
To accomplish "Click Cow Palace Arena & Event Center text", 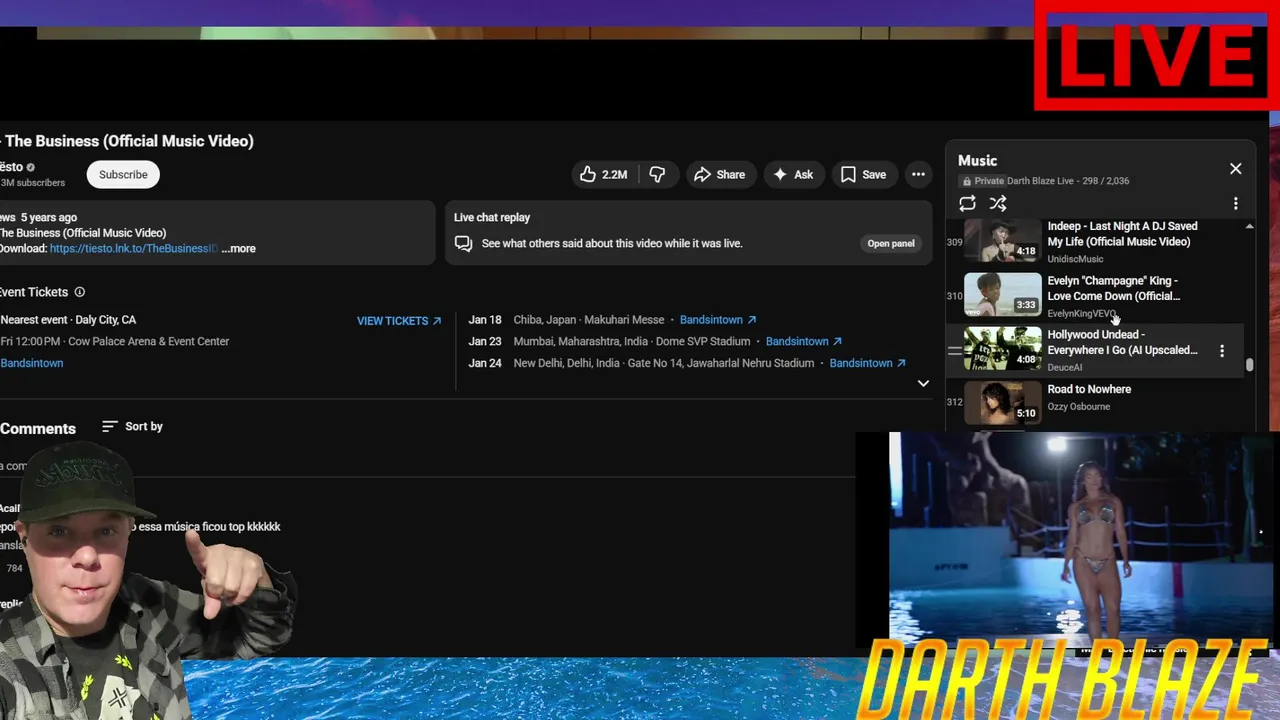I will (148, 341).
